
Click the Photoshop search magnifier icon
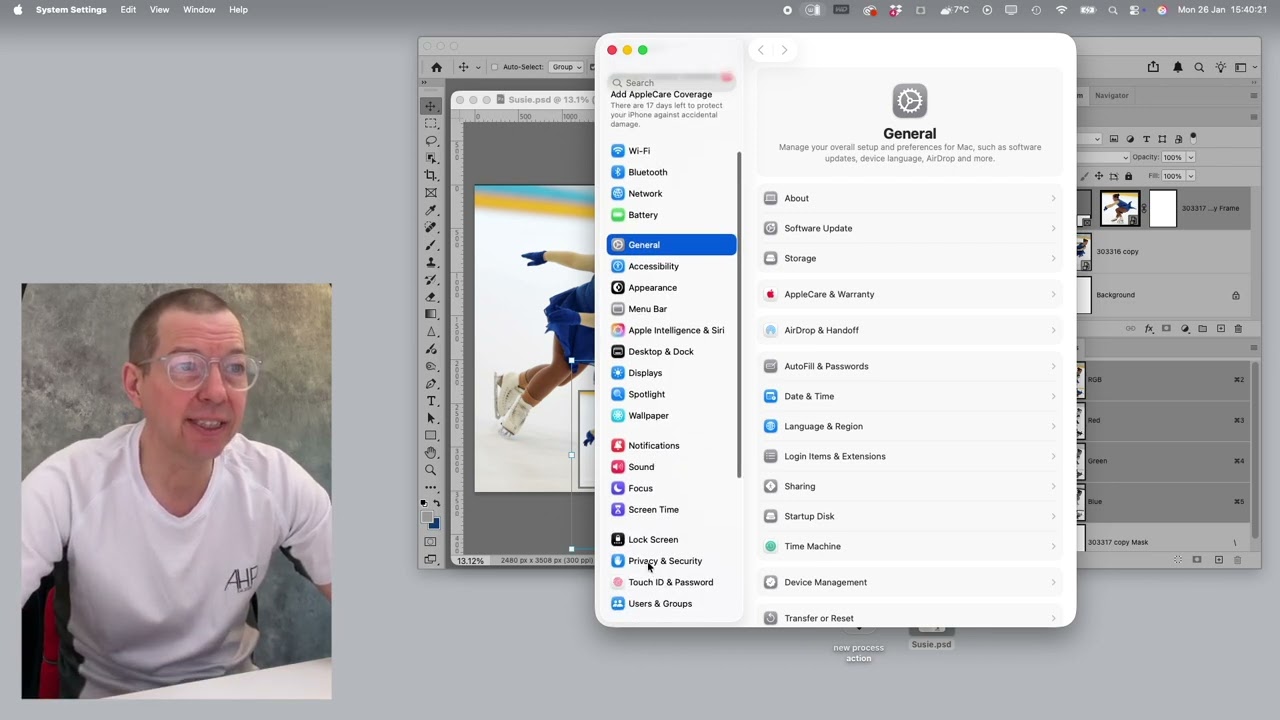(1199, 67)
